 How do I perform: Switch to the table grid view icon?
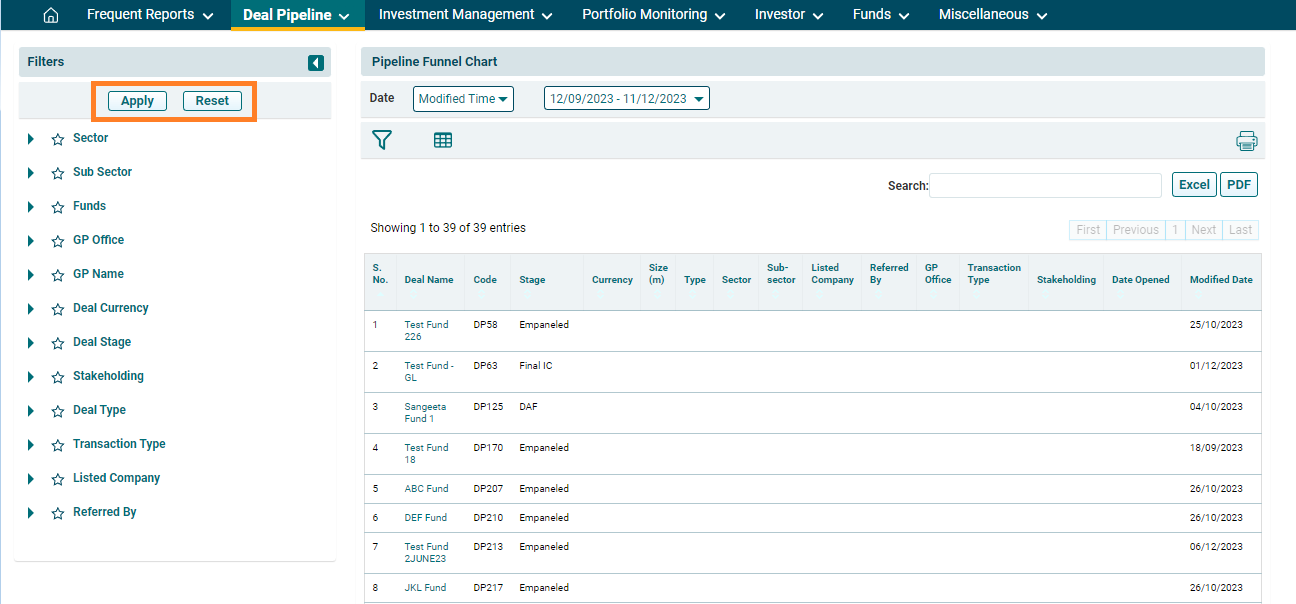point(443,141)
